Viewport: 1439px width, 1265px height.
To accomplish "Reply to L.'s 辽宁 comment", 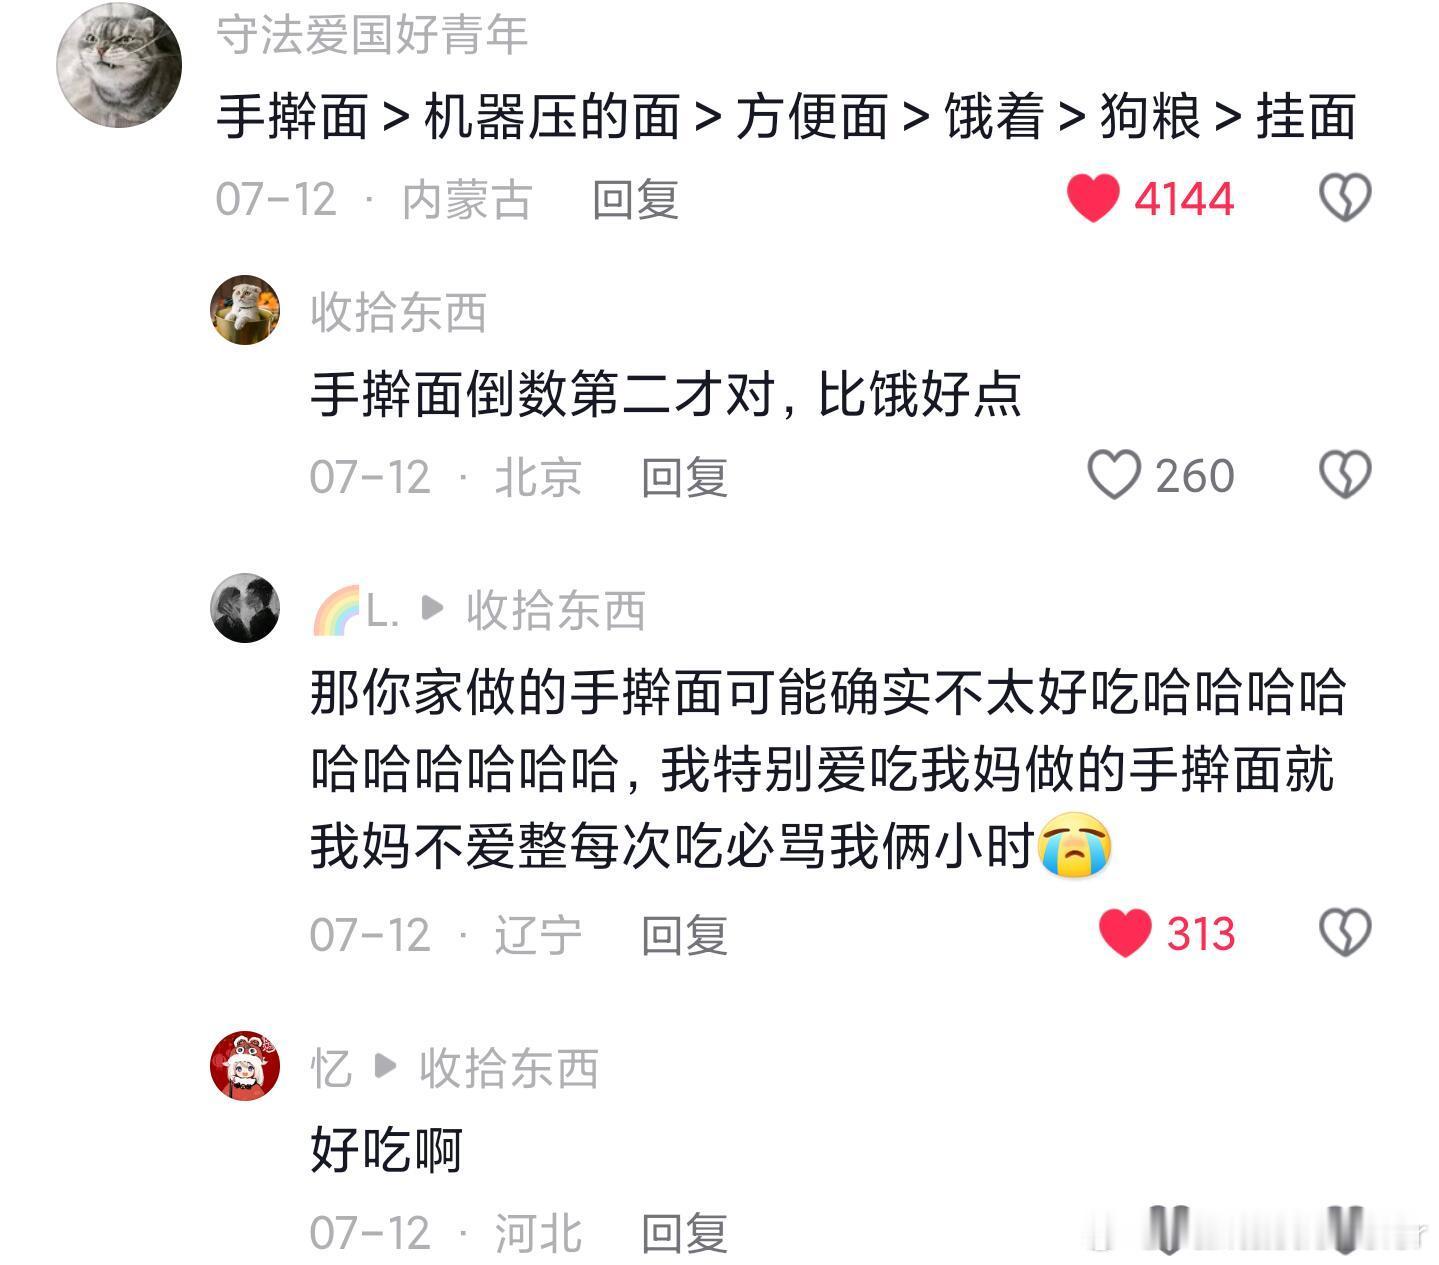I will click(684, 935).
